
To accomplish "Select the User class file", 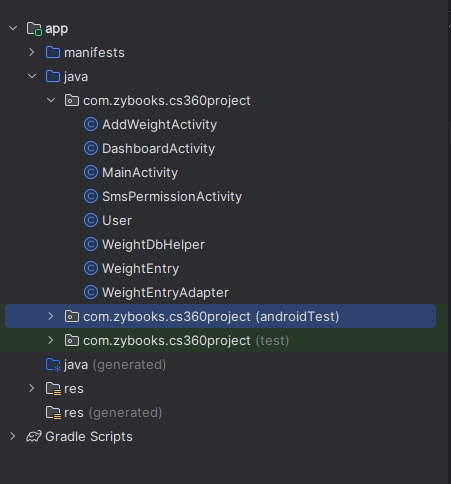I will pos(117,221).
